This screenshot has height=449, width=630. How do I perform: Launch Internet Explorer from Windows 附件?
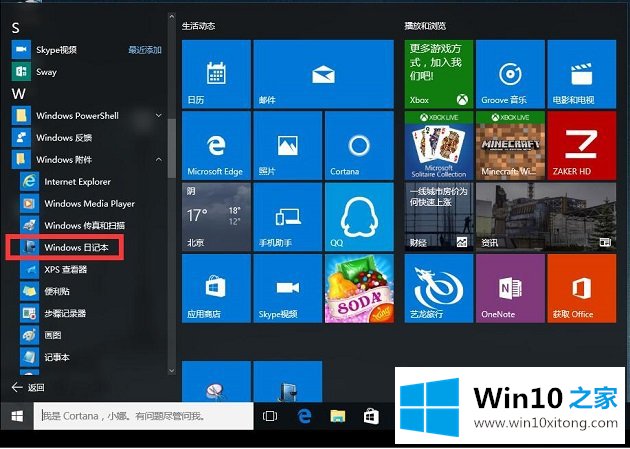[76, 182]
